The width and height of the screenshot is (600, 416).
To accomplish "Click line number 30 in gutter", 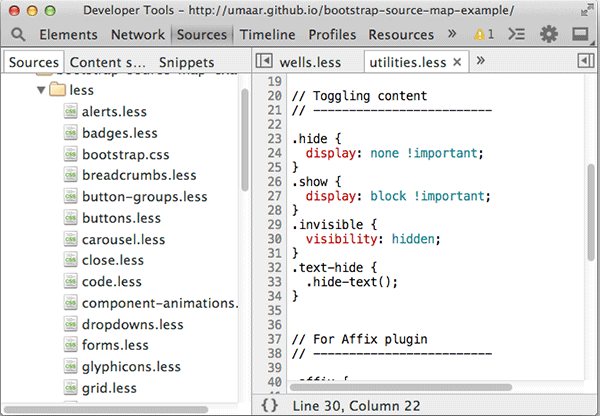I will coord(274,239).
